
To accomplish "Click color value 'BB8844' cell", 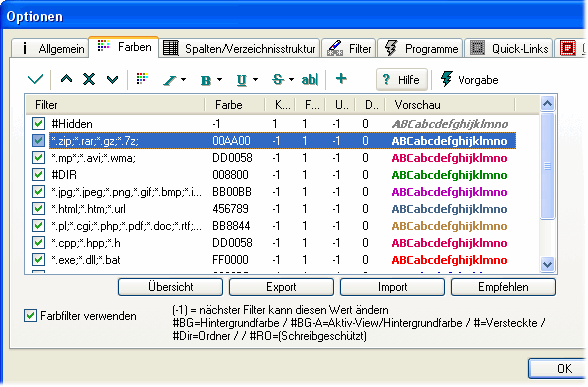I will 231,226.
